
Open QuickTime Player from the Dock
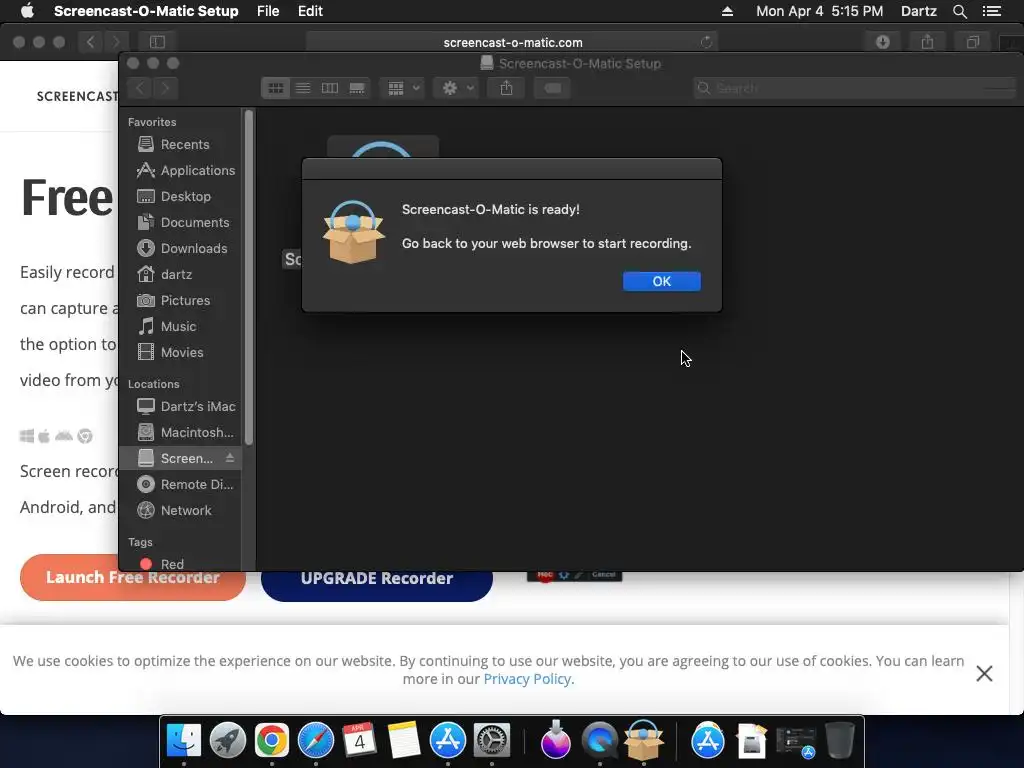(x=600, y=741)
